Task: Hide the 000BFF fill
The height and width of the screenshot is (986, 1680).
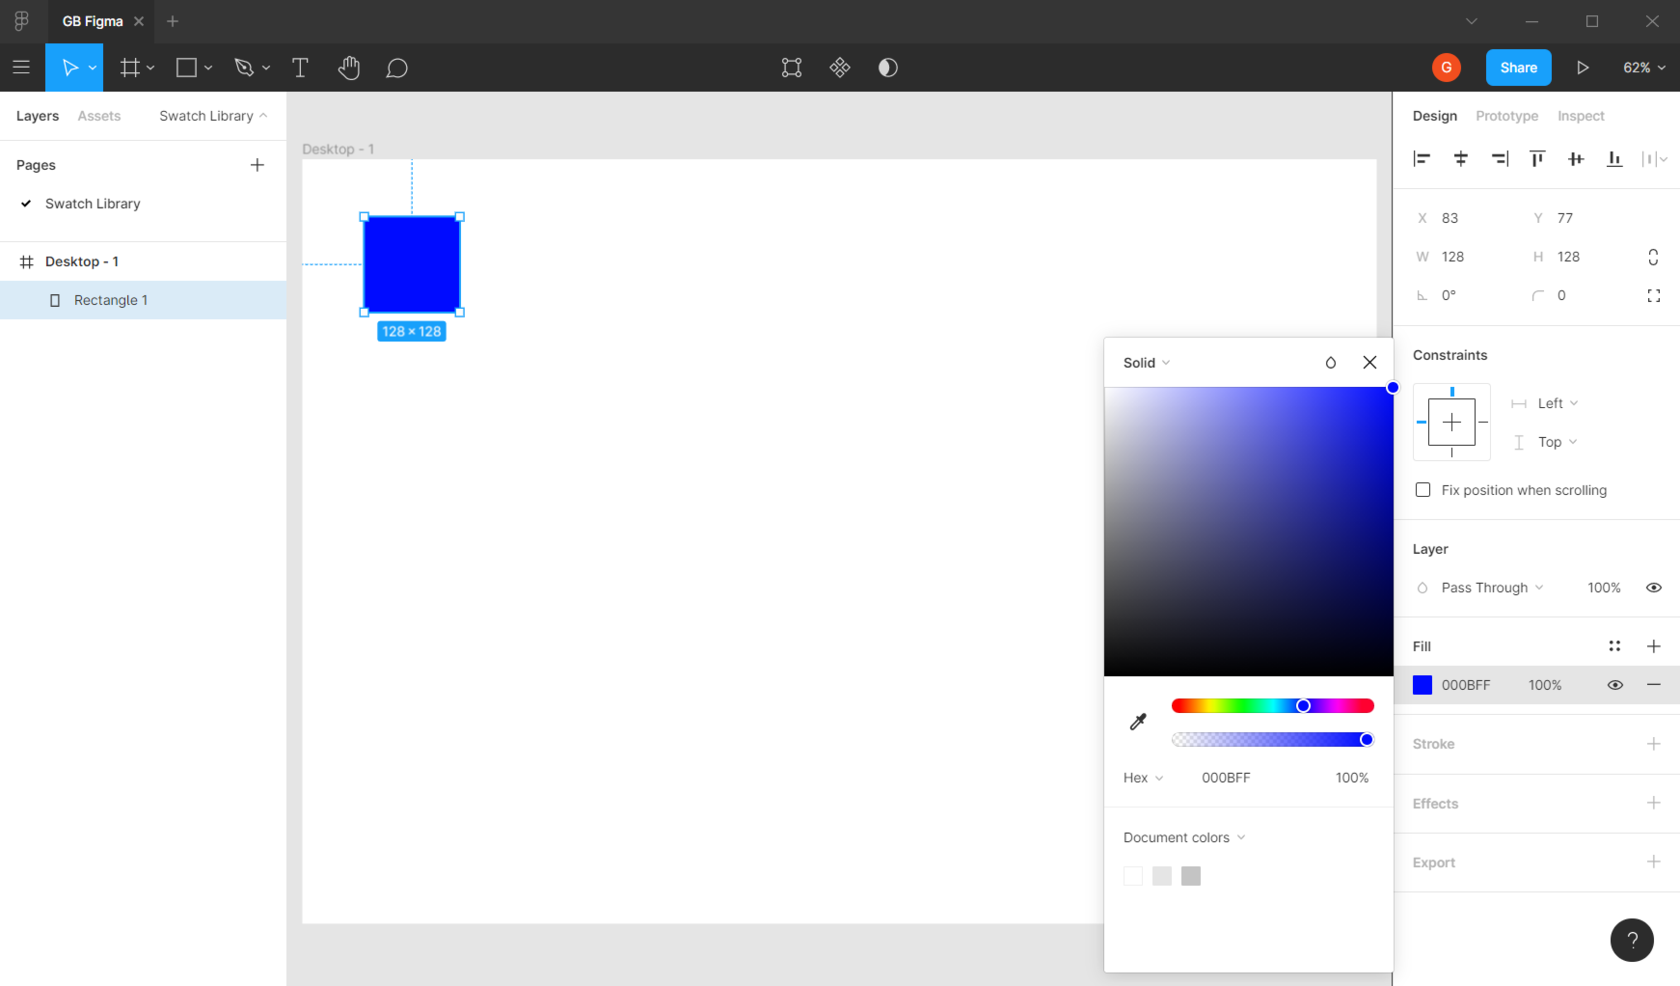Action: [x=1615, y=685]
